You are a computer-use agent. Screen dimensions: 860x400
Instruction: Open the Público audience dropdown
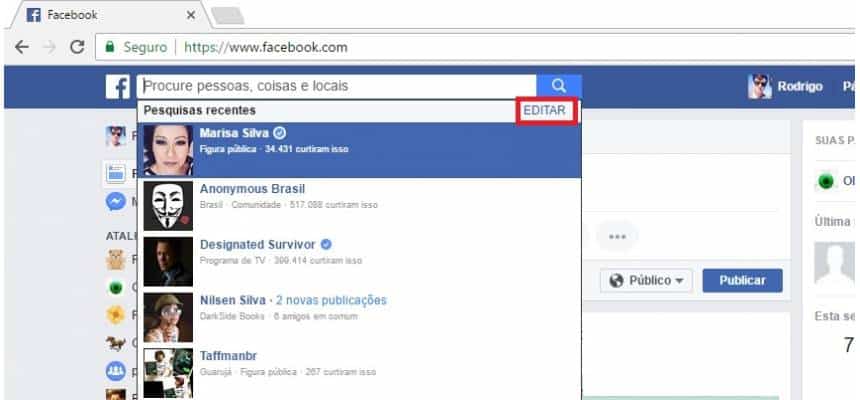click(x=646, y=280)
